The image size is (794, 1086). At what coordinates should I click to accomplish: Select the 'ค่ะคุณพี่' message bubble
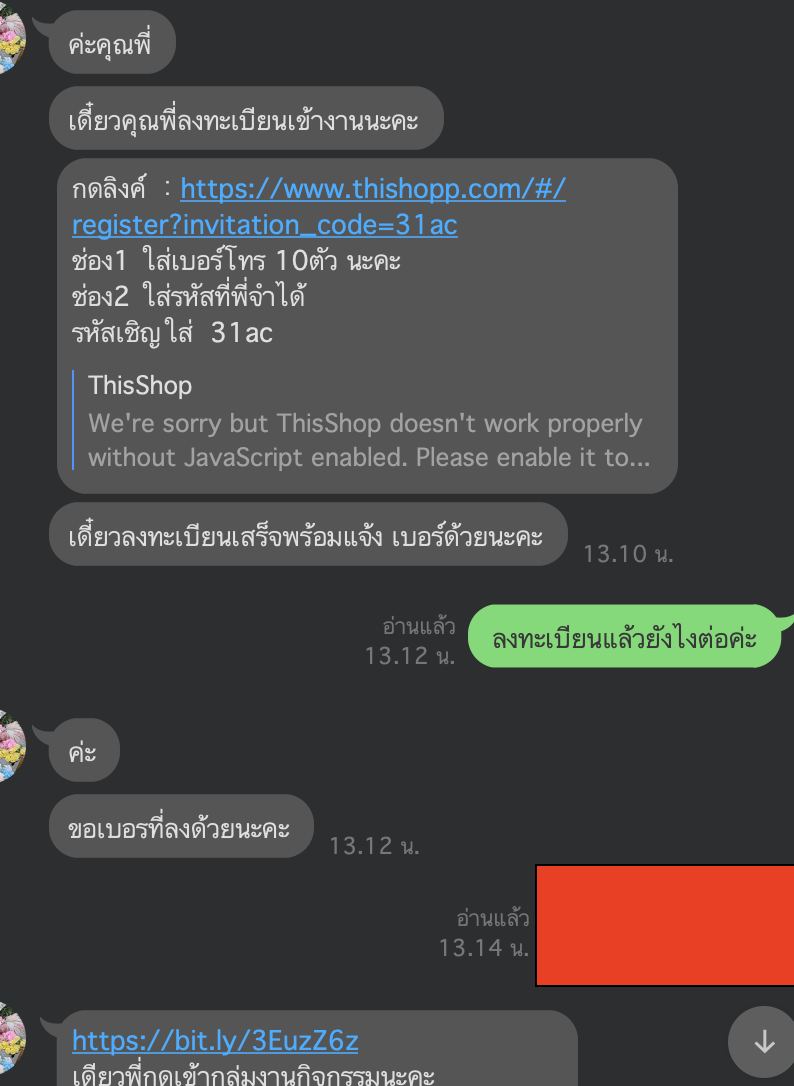click(112, 43)
